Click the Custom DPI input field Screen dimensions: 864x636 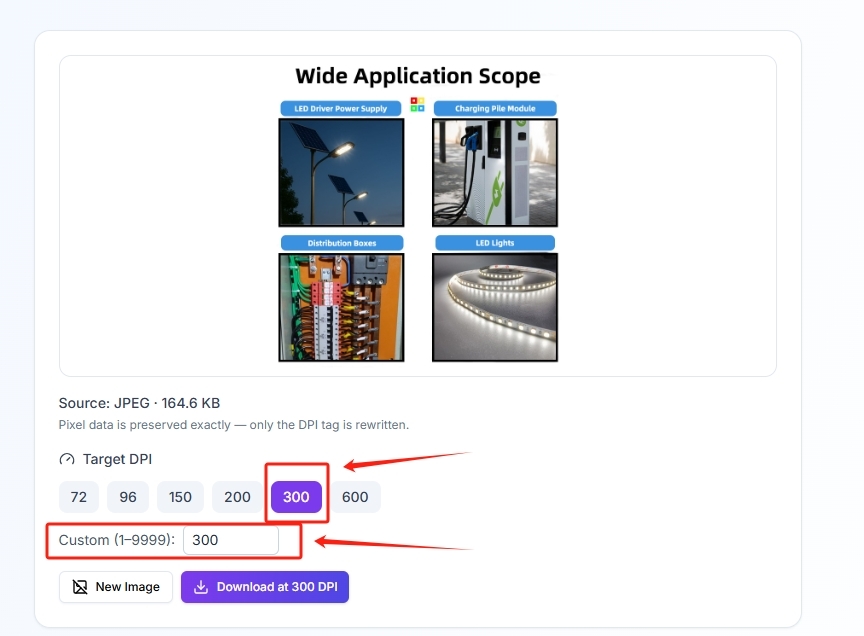(231, 540)
